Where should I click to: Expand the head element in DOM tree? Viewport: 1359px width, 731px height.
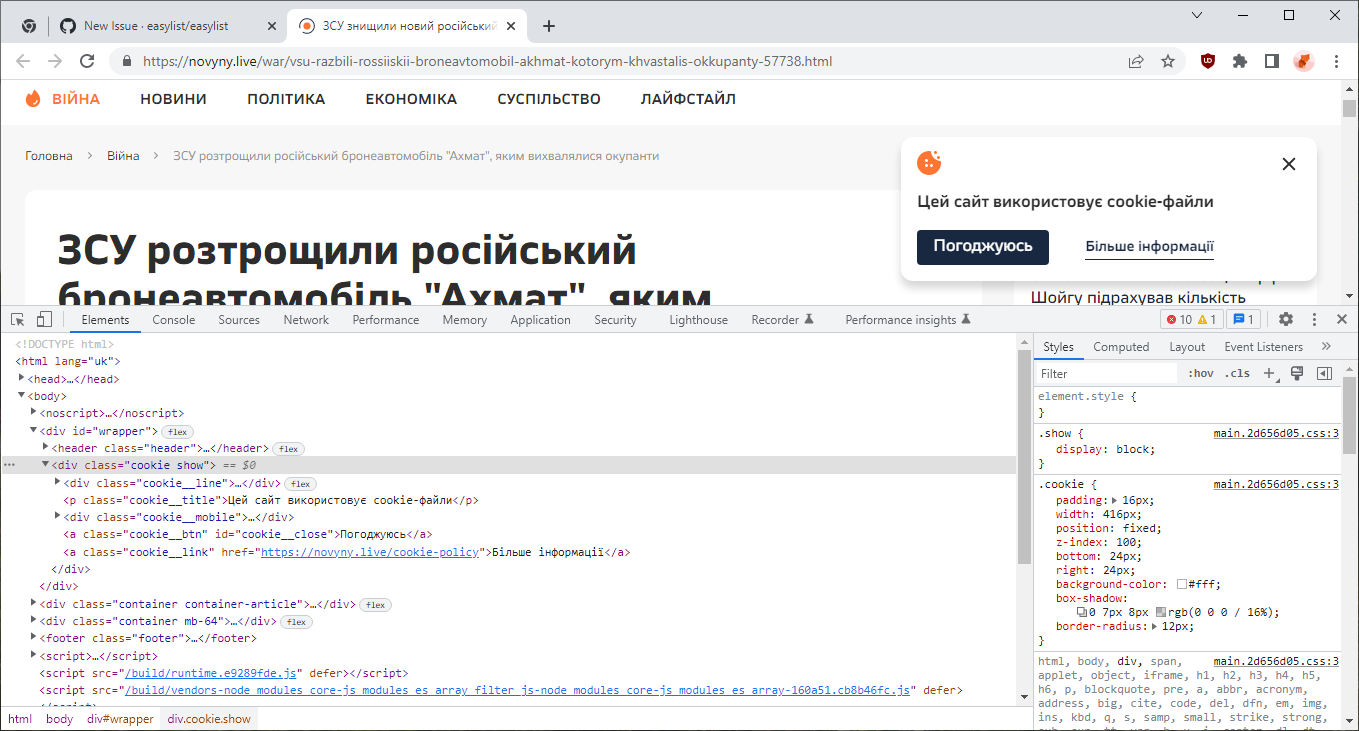coord(21,378)
